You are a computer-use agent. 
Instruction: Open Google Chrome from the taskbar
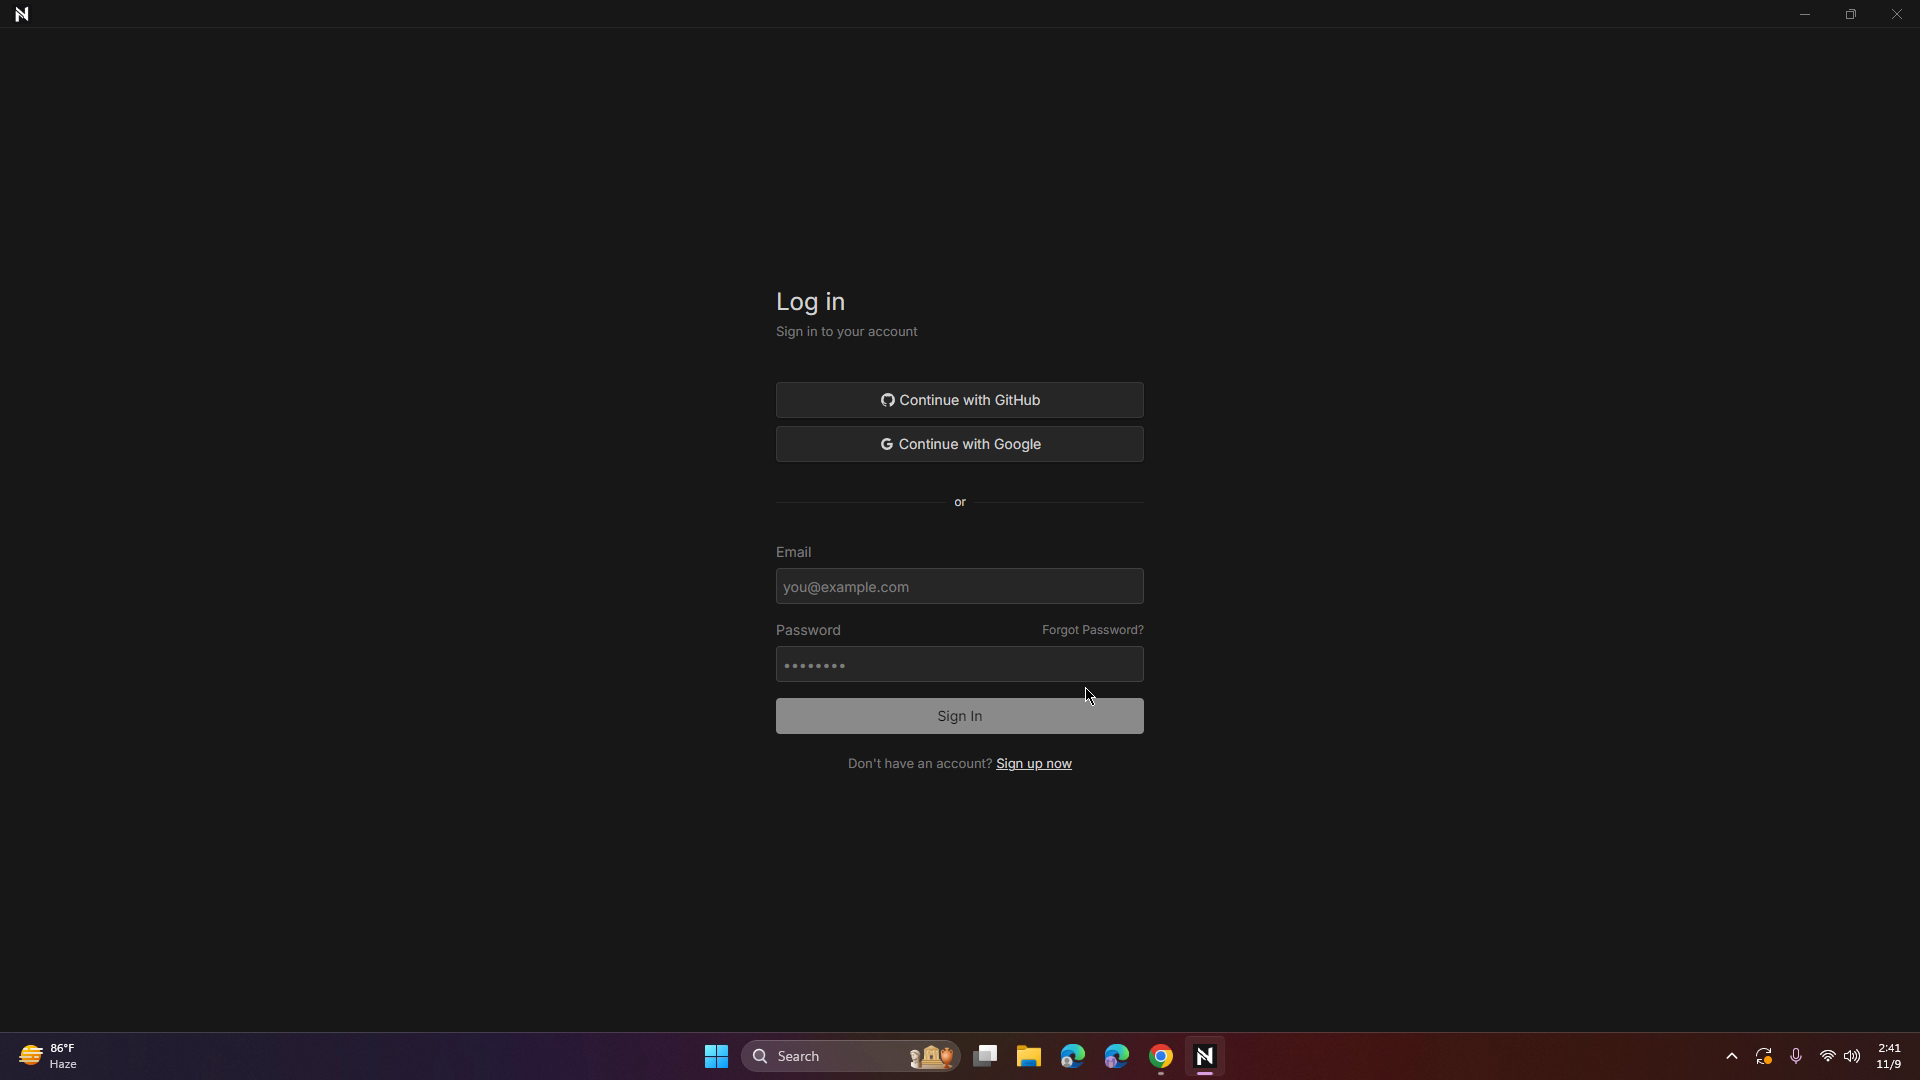click(1160, 1056)
